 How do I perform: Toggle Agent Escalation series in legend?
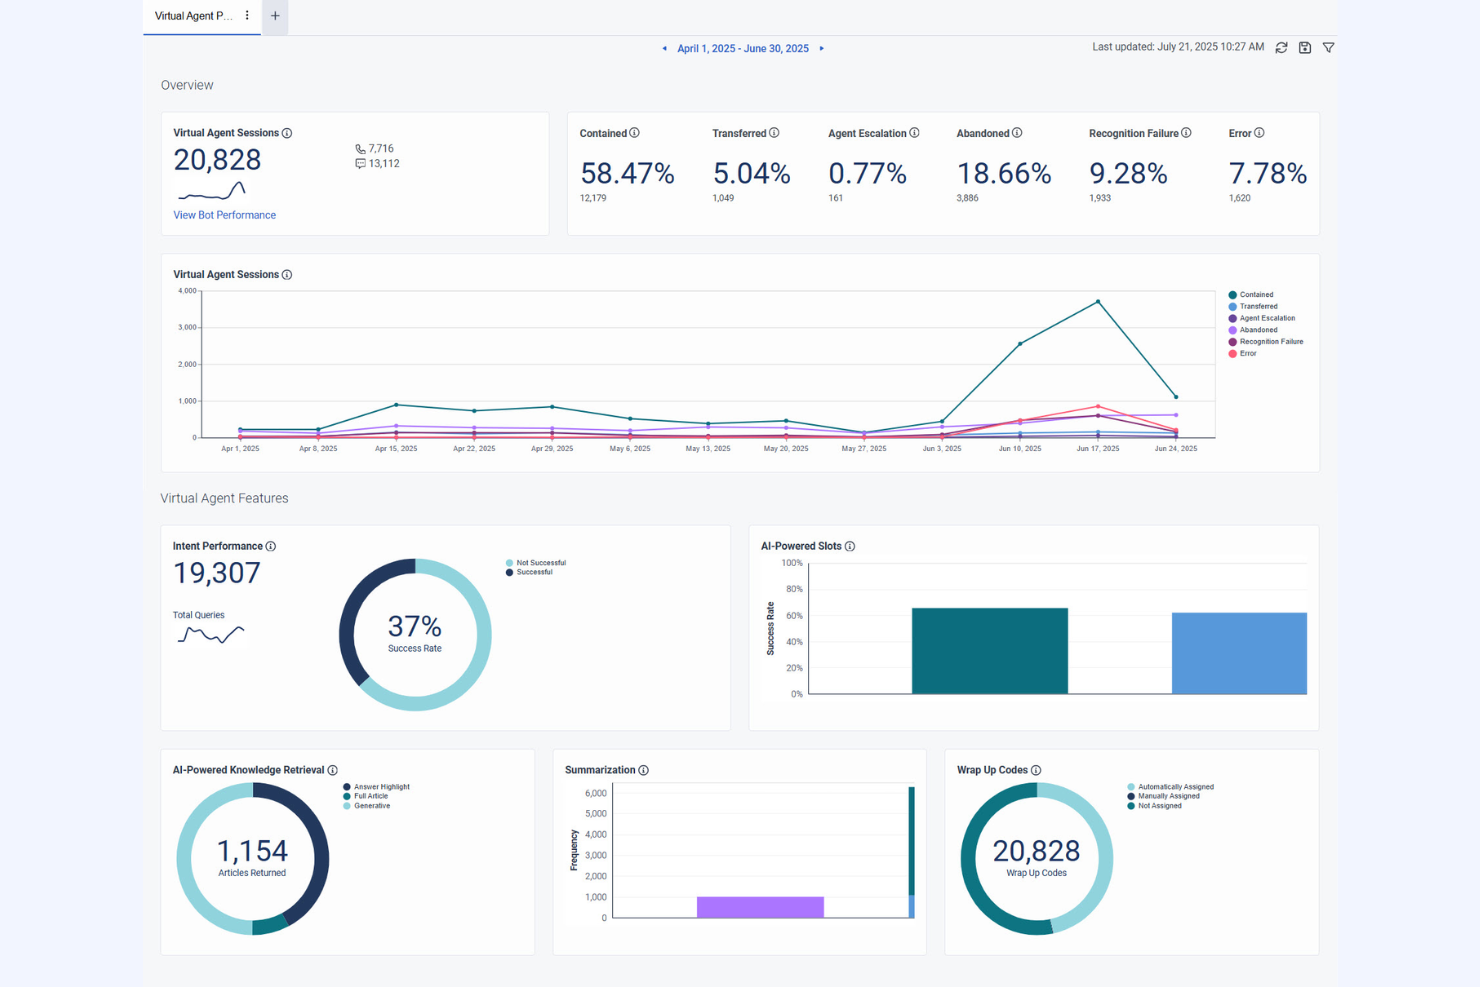[1262, 318]
